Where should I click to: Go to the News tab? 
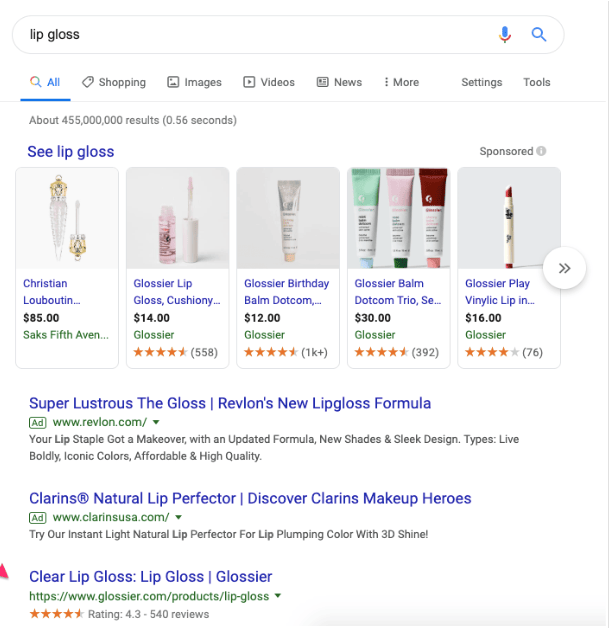[339, 82]
